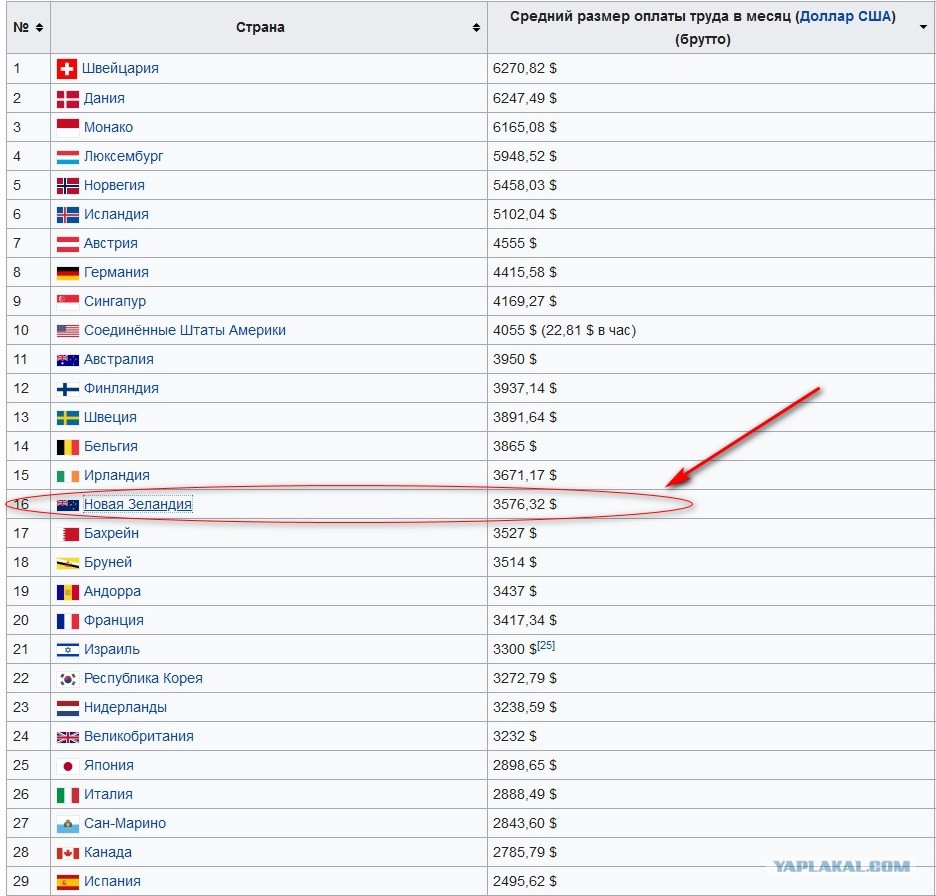
Task: Open the Великобритания country link
Action: click(138, 736)
